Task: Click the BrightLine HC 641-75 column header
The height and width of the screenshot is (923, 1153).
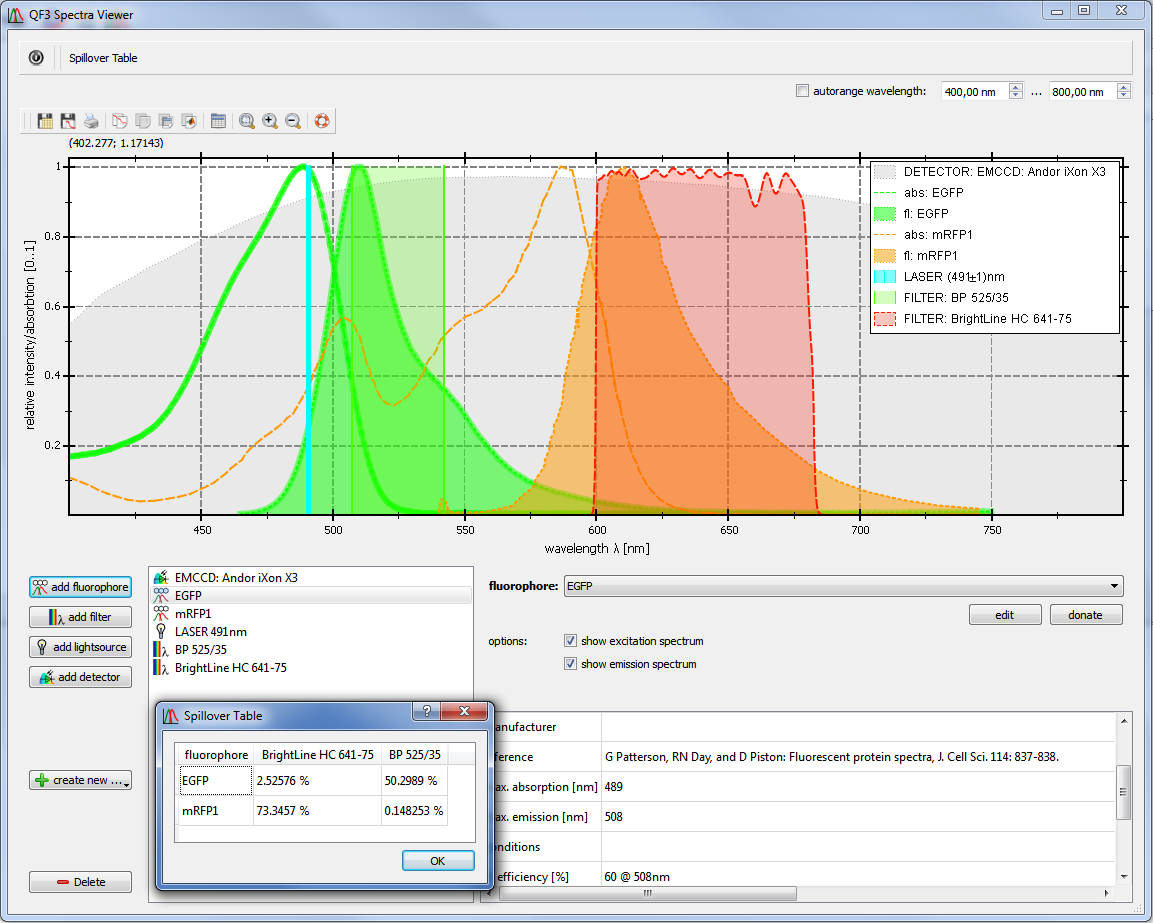Action: tap(318, 755)
